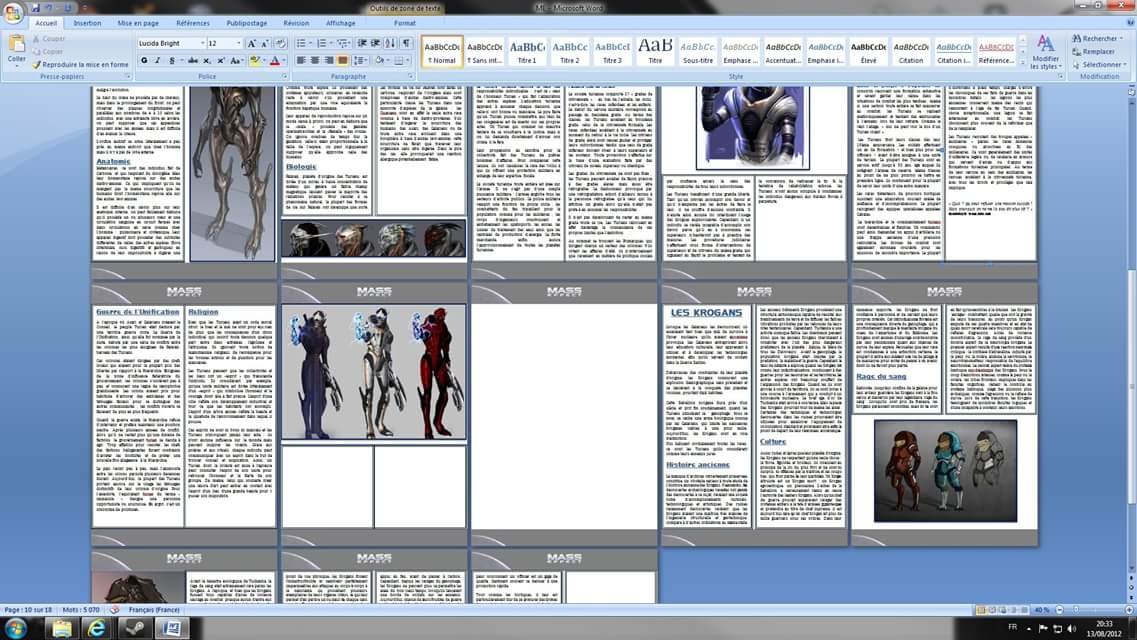Toggle bold (G) formatting

tap(144, 61)
